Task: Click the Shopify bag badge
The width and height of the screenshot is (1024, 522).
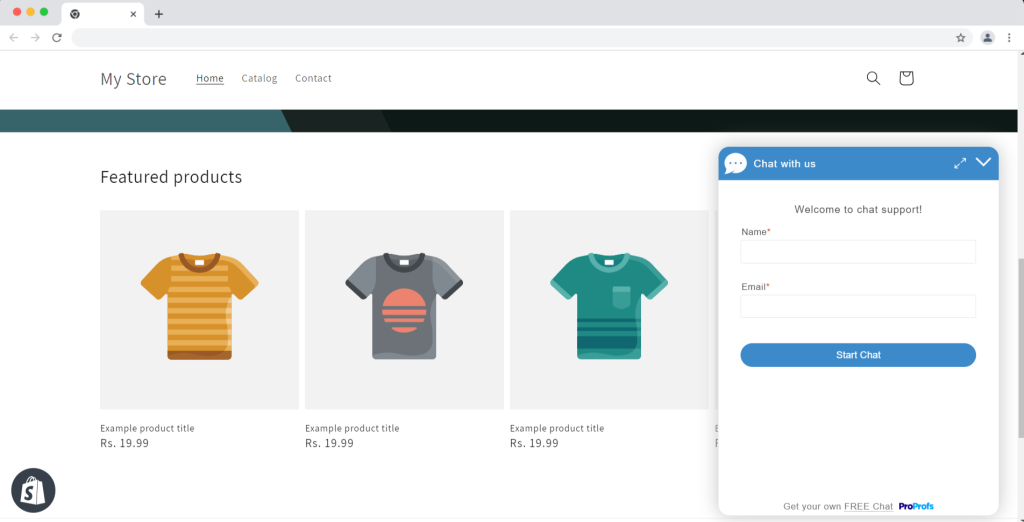Action: [33, 490]
